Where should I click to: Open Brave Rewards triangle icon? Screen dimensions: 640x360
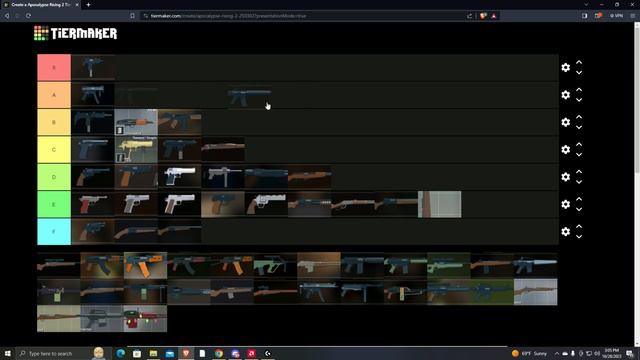point(494,16)
